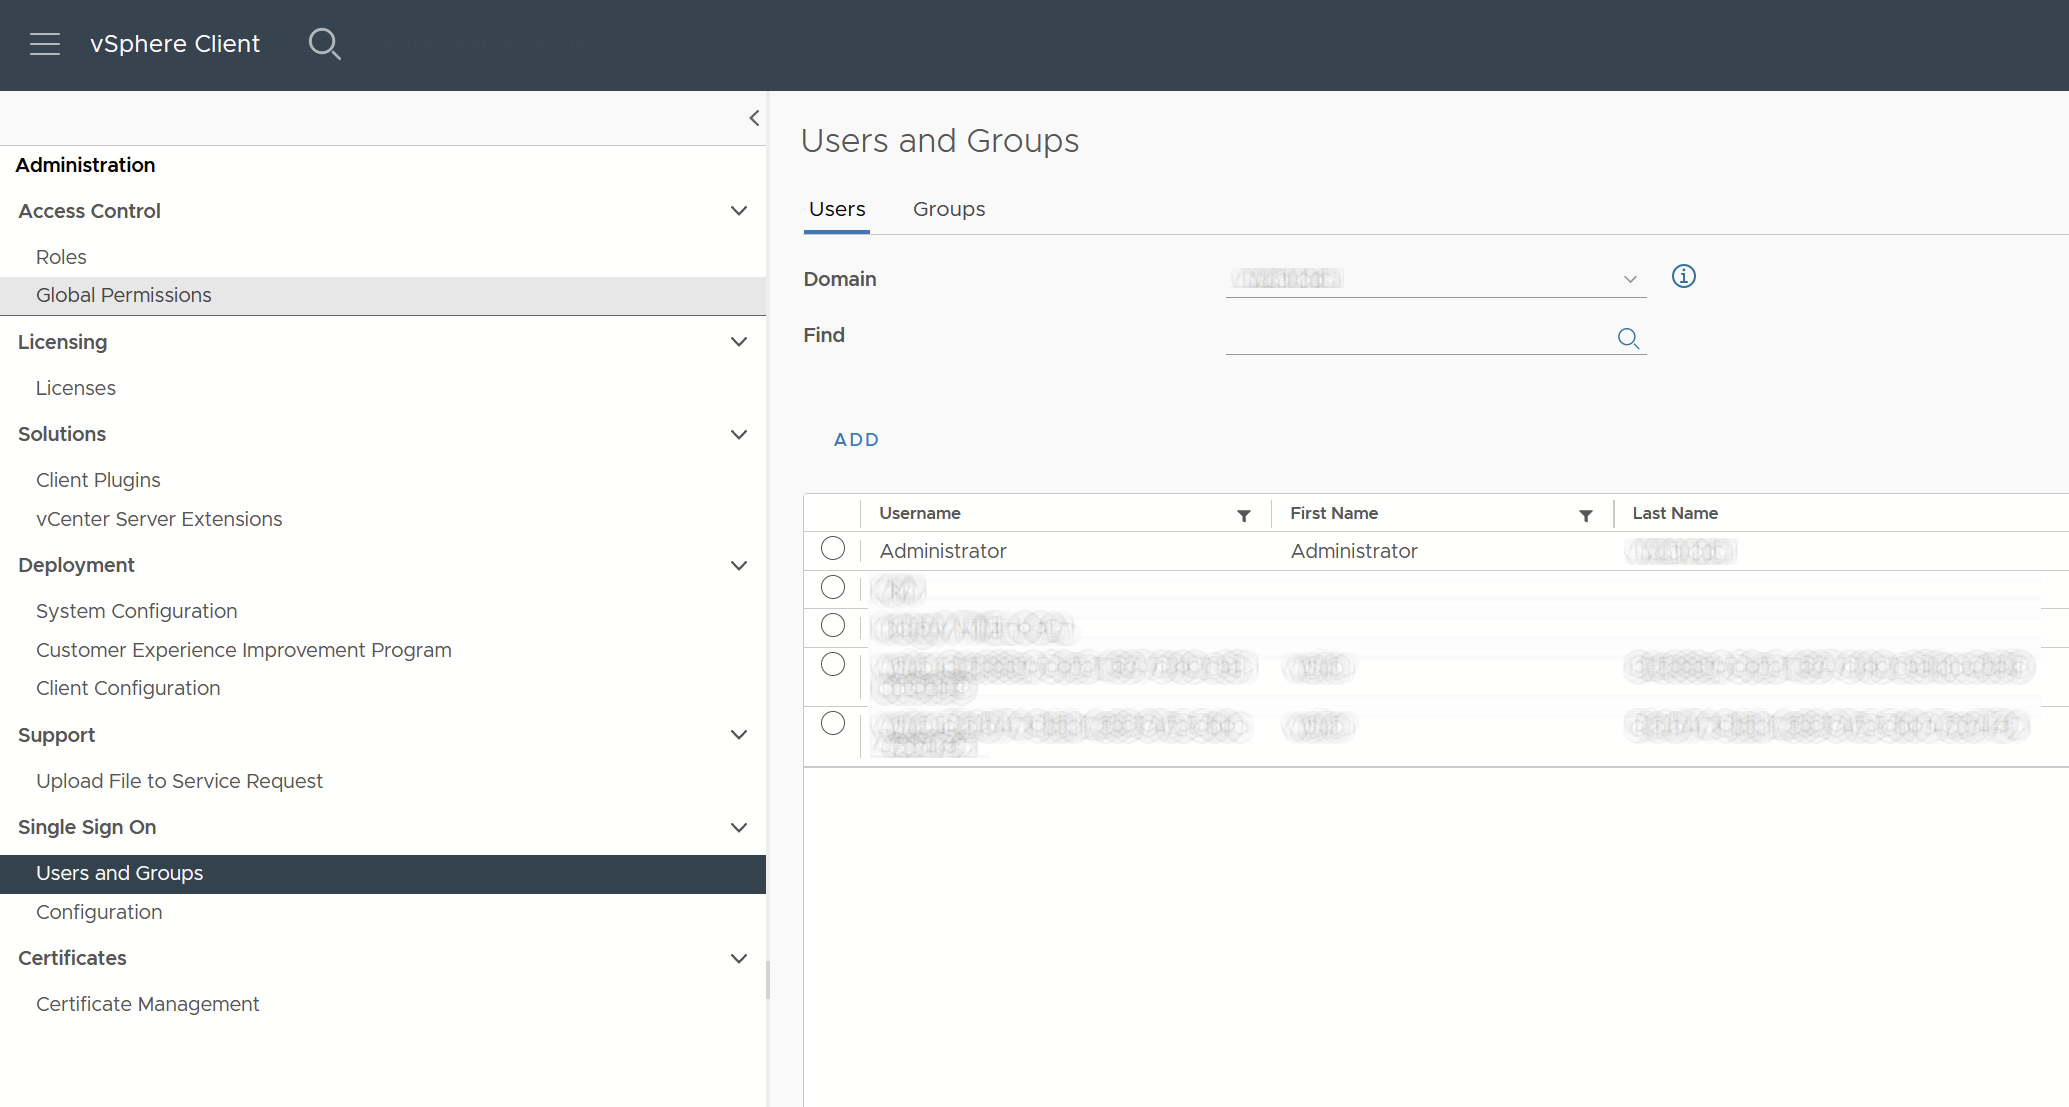Collapse the Single Sign On section

pos(739,827)
